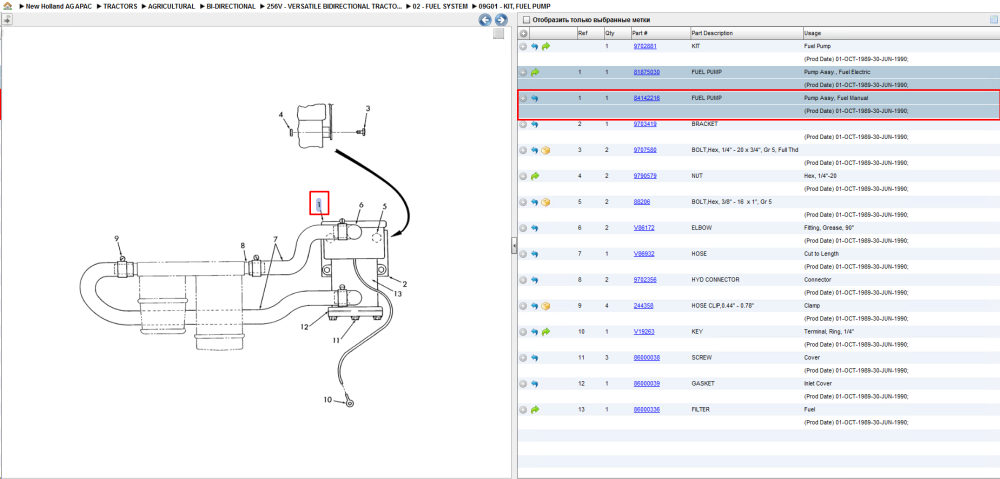Viewport: 1000px width, 479px height.
Task: Select callout 4 on the diagram
Action: click(280, 115)
